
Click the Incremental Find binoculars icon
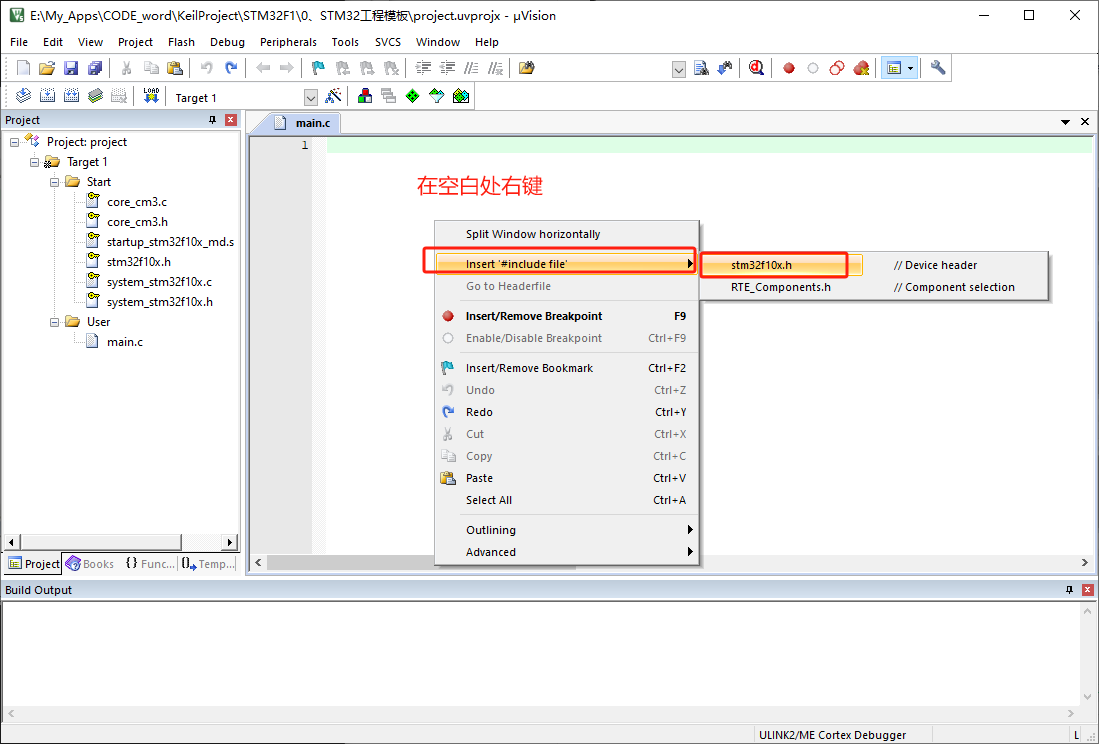[x=725, y=68]
